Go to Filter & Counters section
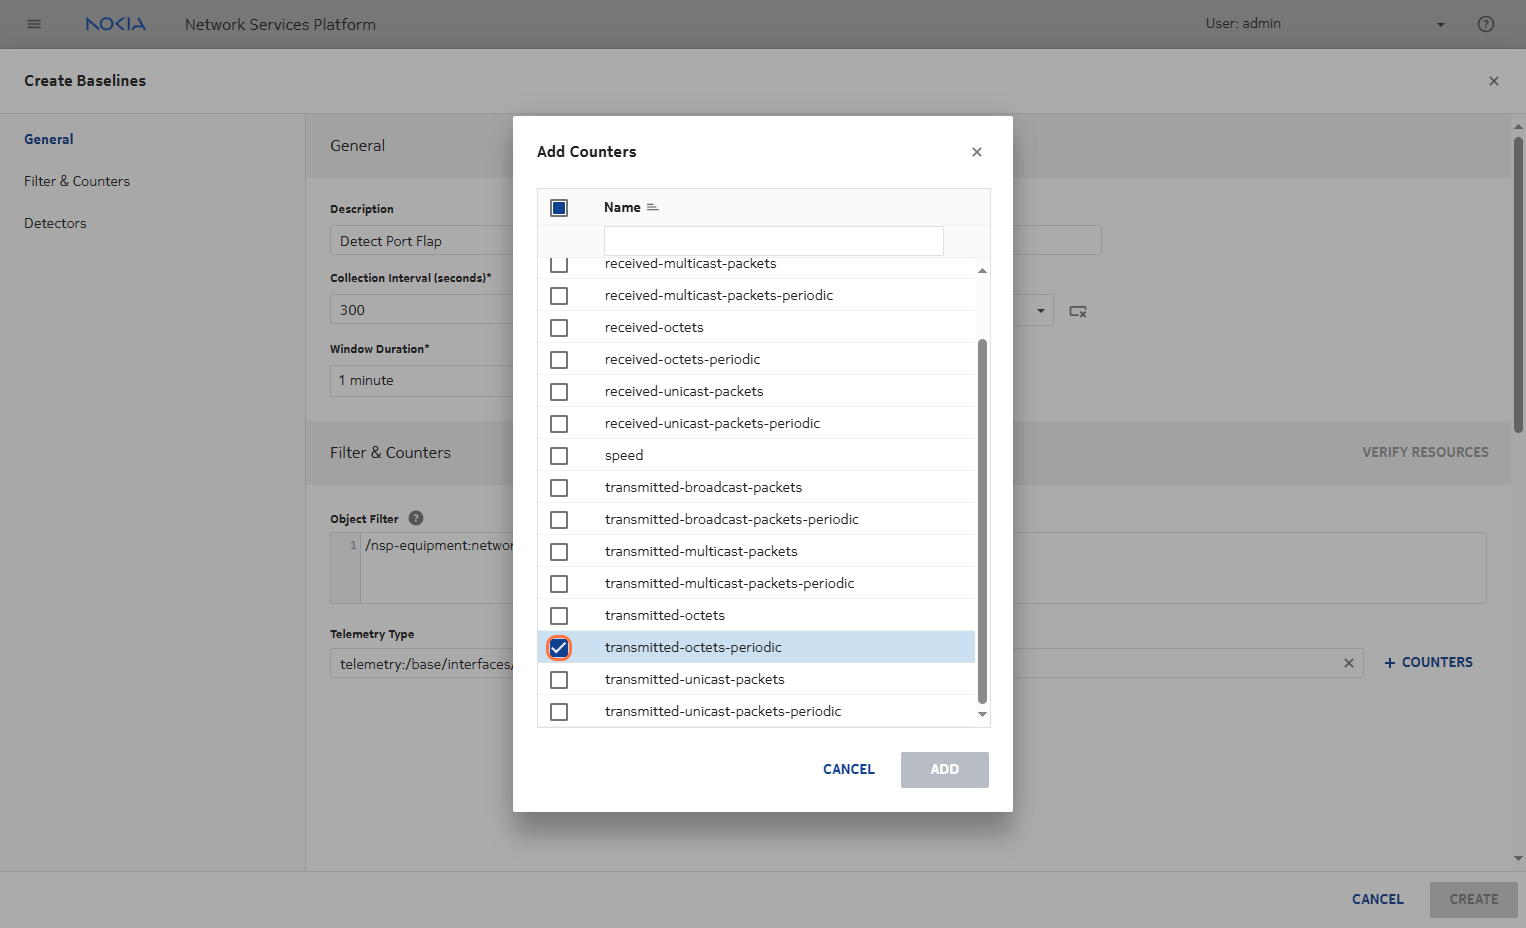1526x928 pixels. (x=77, y=181)
